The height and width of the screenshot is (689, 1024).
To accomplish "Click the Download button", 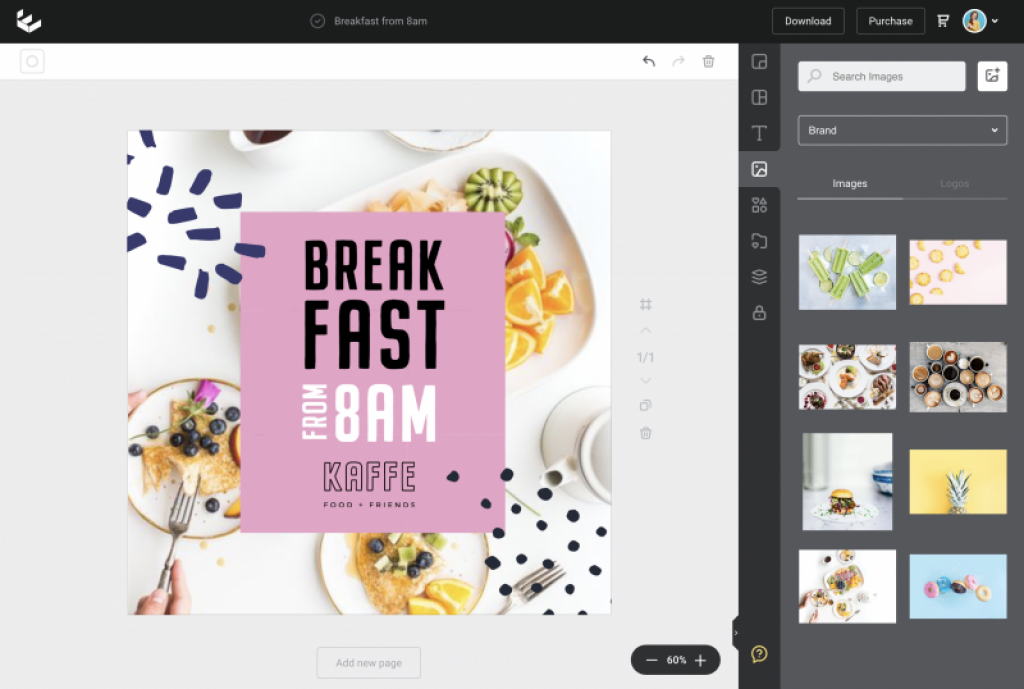I will coord(807,21).
